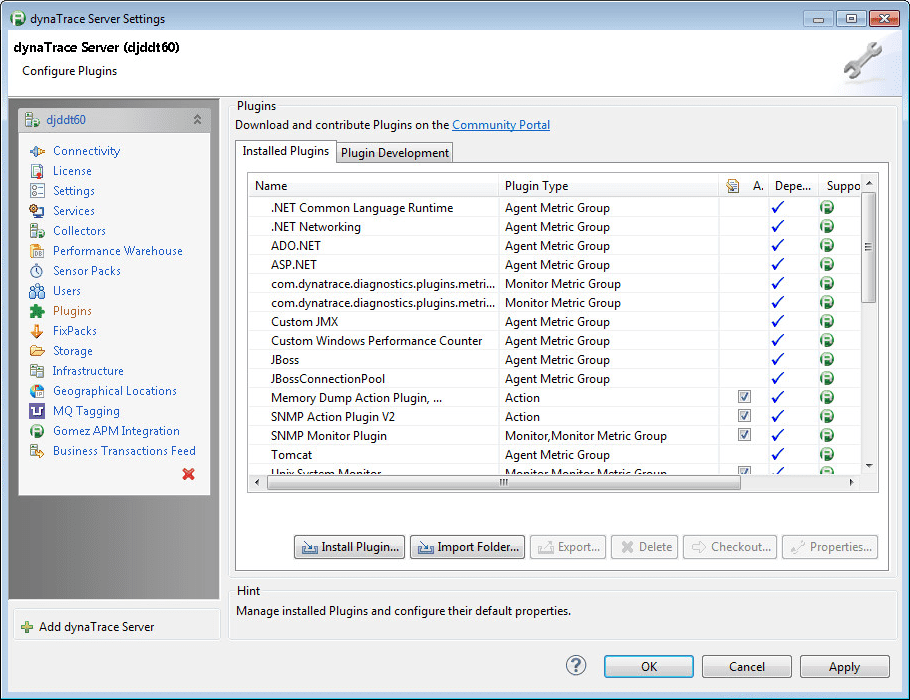This screenshot has width=910, height=700.
Task: Click the MQ Tagging icon
Action: click(x=37, y=411)
